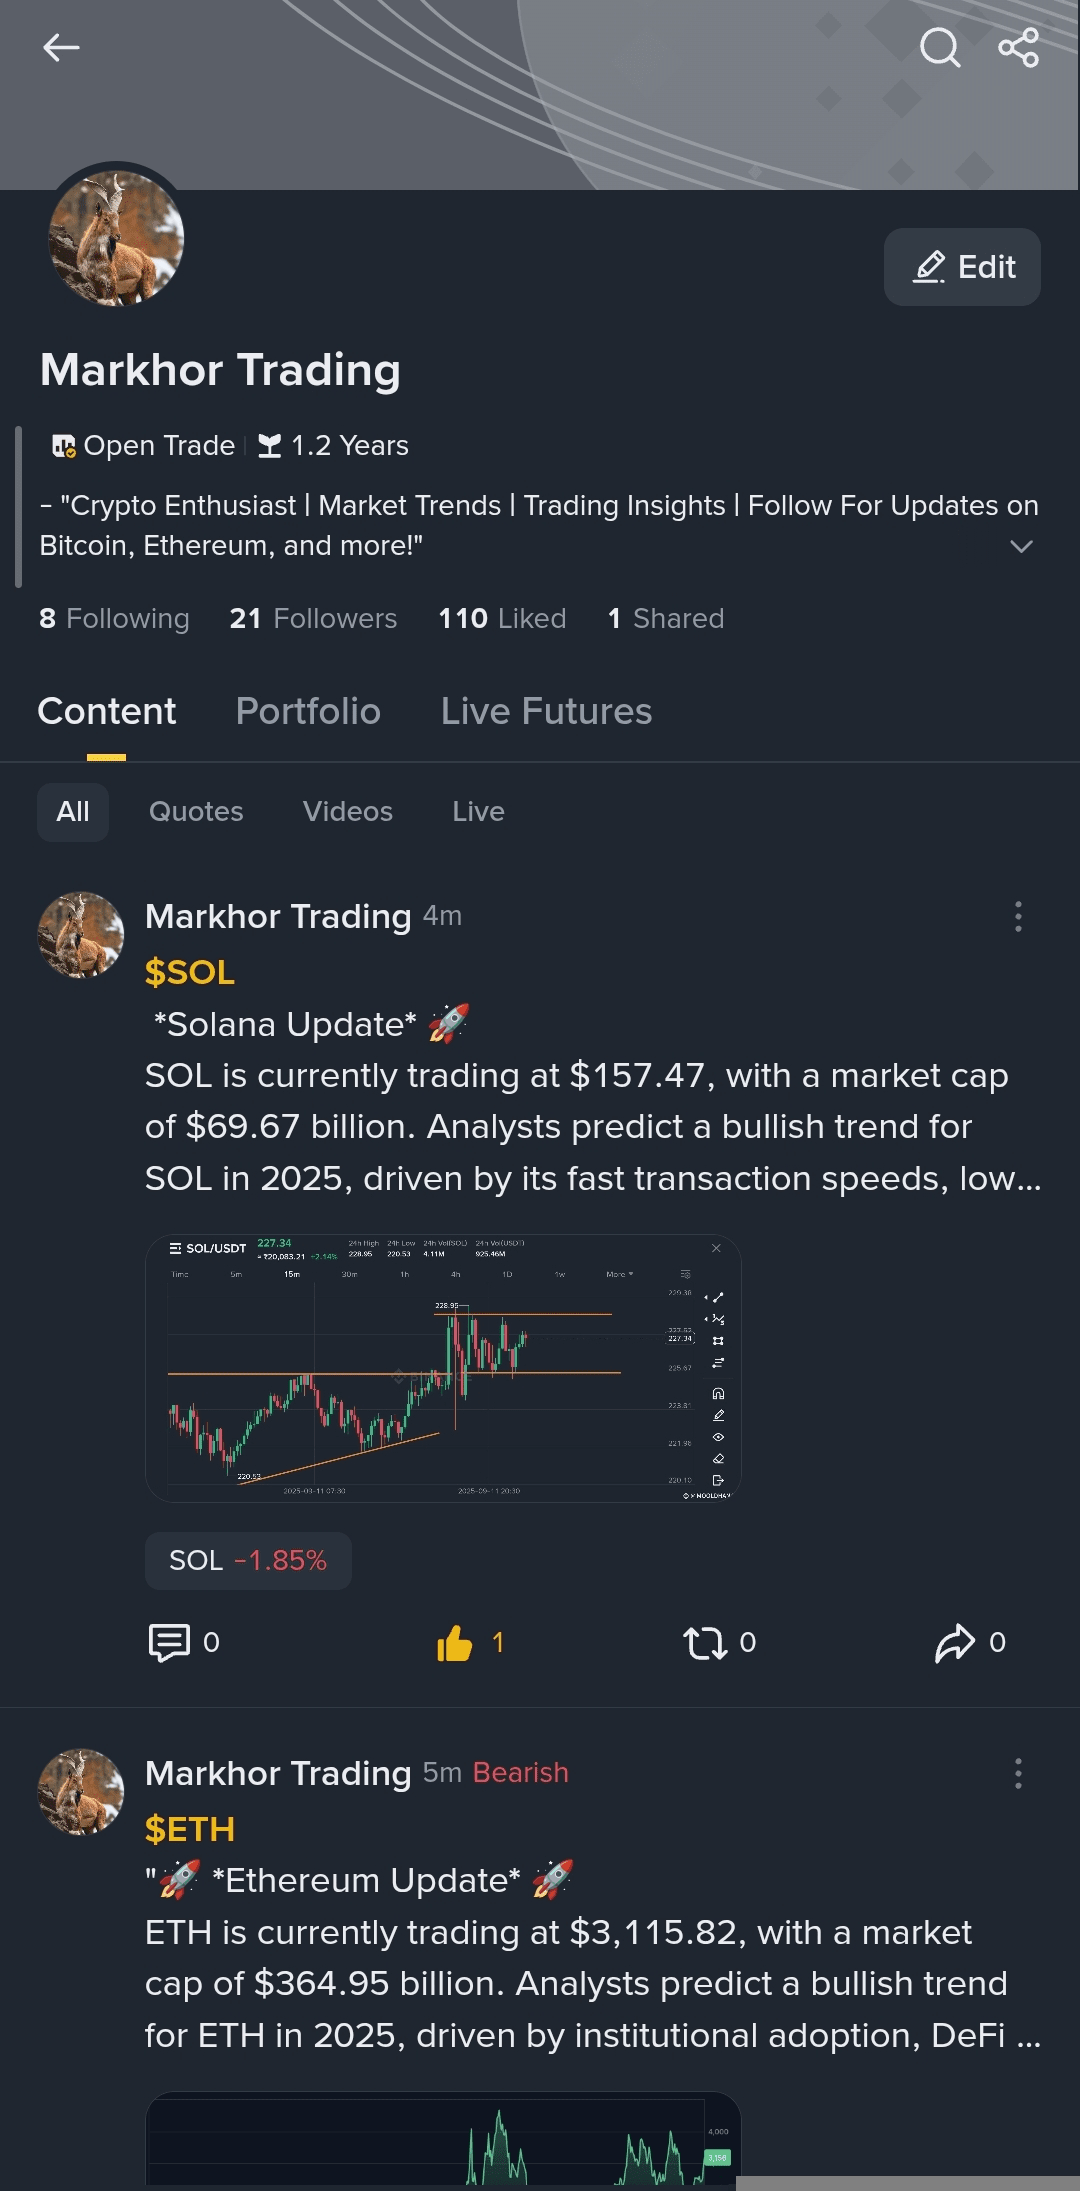The image size is (1080, 2191).
Task: Open more options for the SOL post
Action: click(1018, 916)
